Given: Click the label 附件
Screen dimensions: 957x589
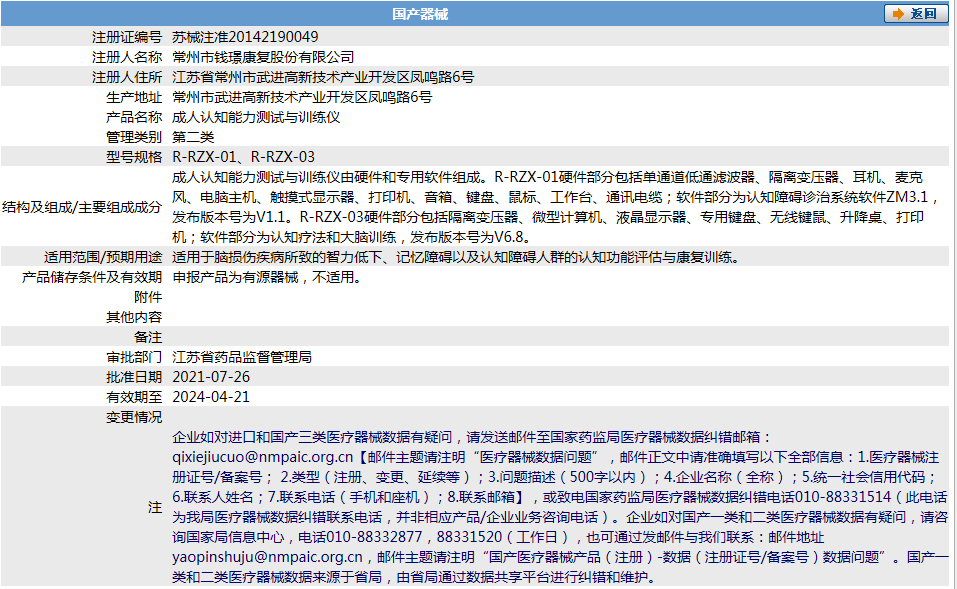Looking at the screenshot, I should point(148,297).
